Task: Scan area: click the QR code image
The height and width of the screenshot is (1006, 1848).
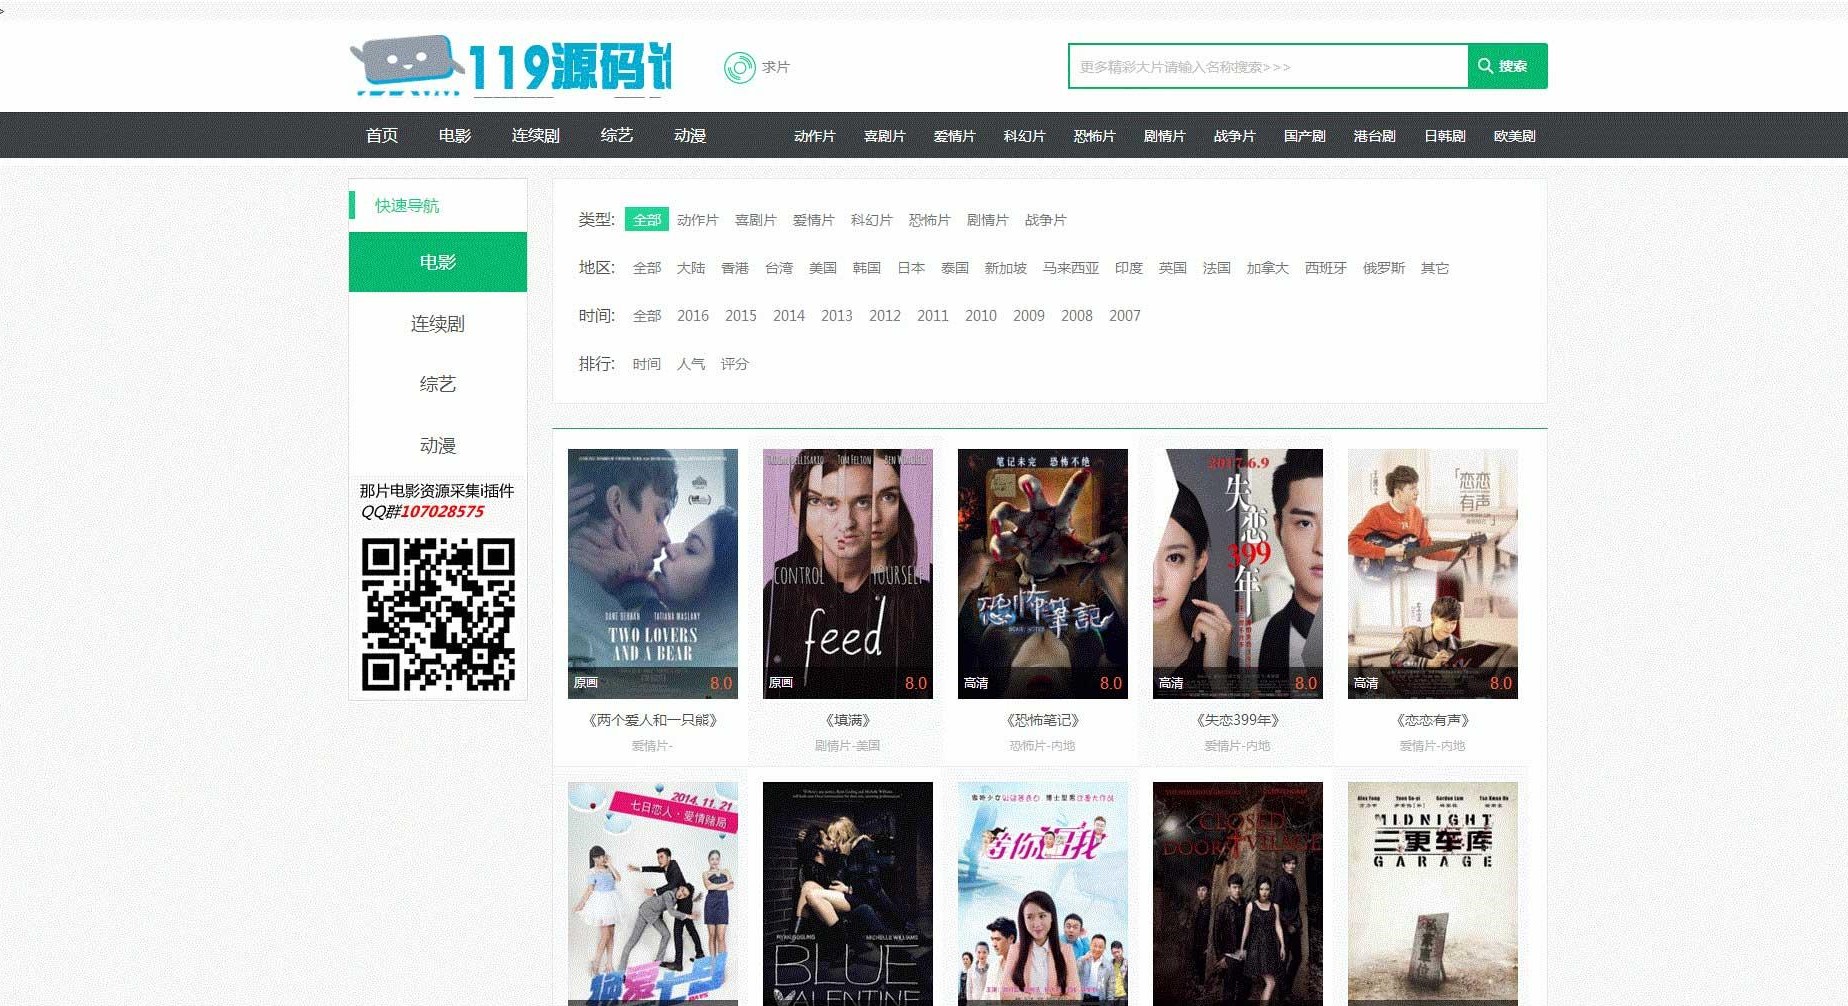Action: [437, 613]
